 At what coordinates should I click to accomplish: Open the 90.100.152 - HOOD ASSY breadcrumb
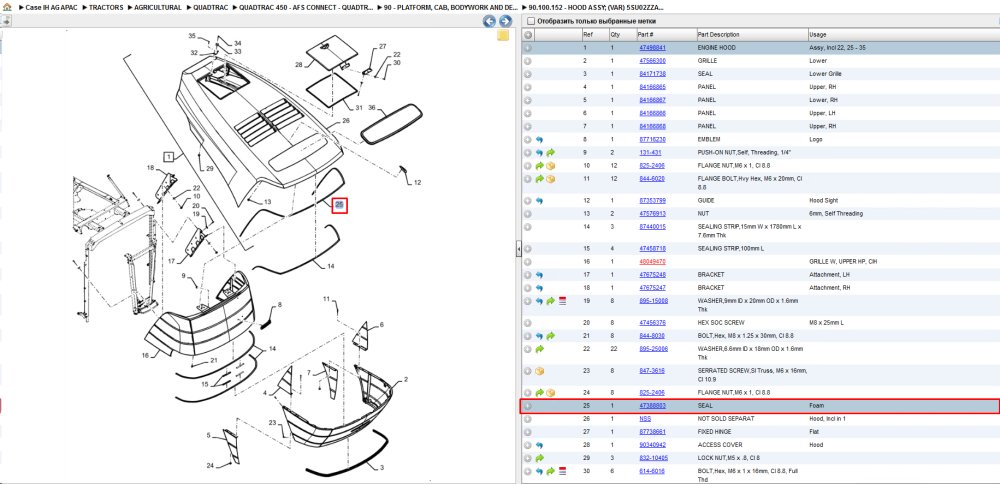click(x=597, y=7)
